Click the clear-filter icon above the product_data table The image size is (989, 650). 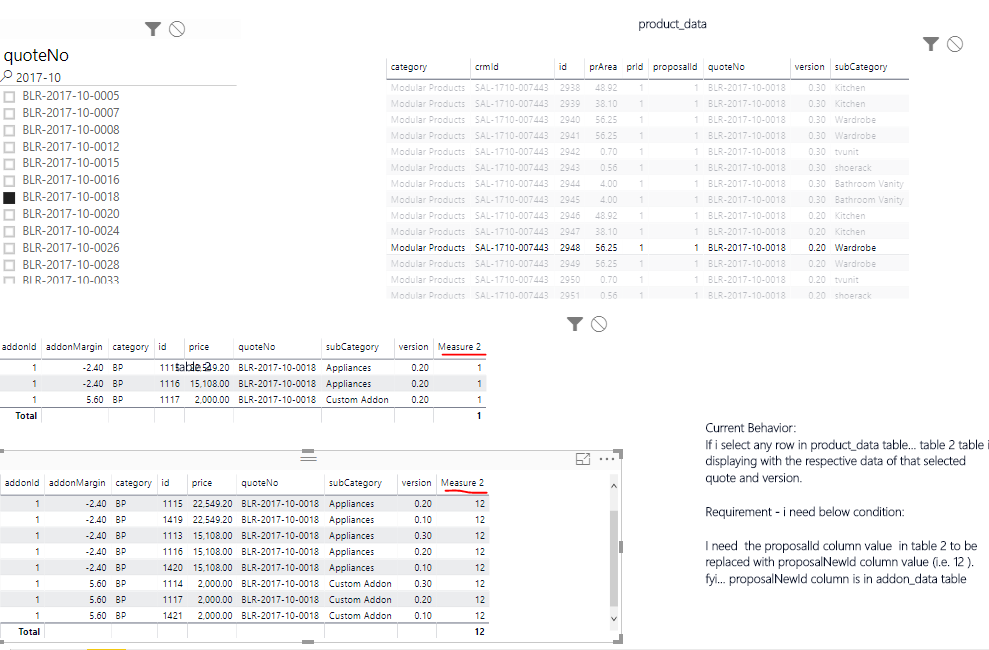pyautogui.click(x=955, y=44)
